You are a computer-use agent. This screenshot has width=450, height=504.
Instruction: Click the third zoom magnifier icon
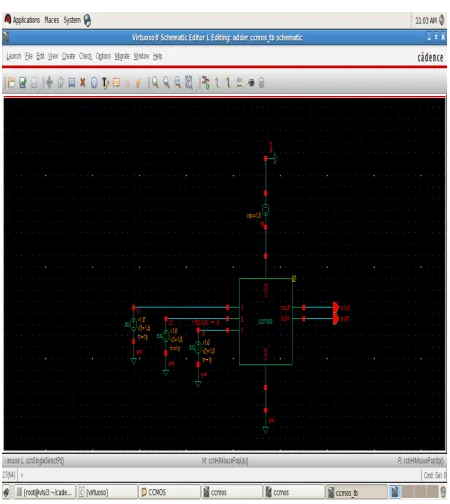[x=177, y=82]
